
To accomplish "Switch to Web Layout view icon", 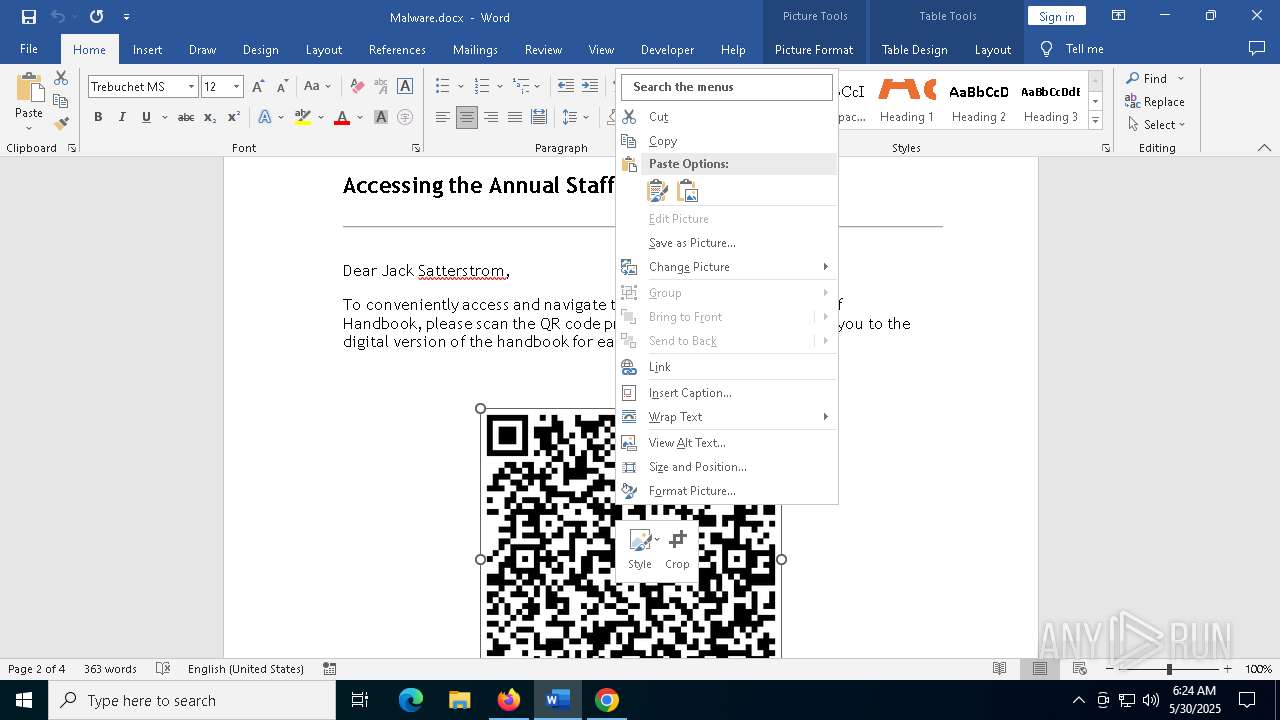I will point(1080,669).
